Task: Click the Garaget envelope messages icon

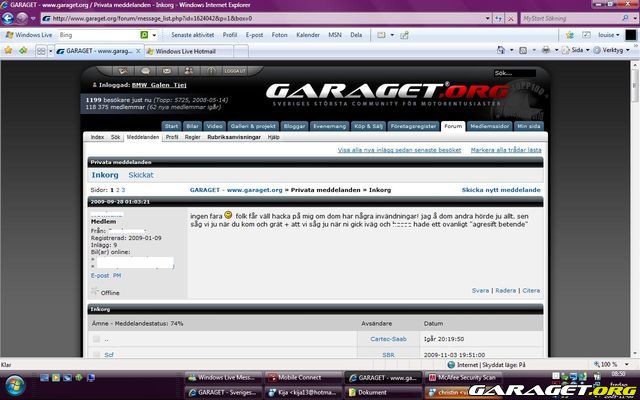Action: coord(167,71)
